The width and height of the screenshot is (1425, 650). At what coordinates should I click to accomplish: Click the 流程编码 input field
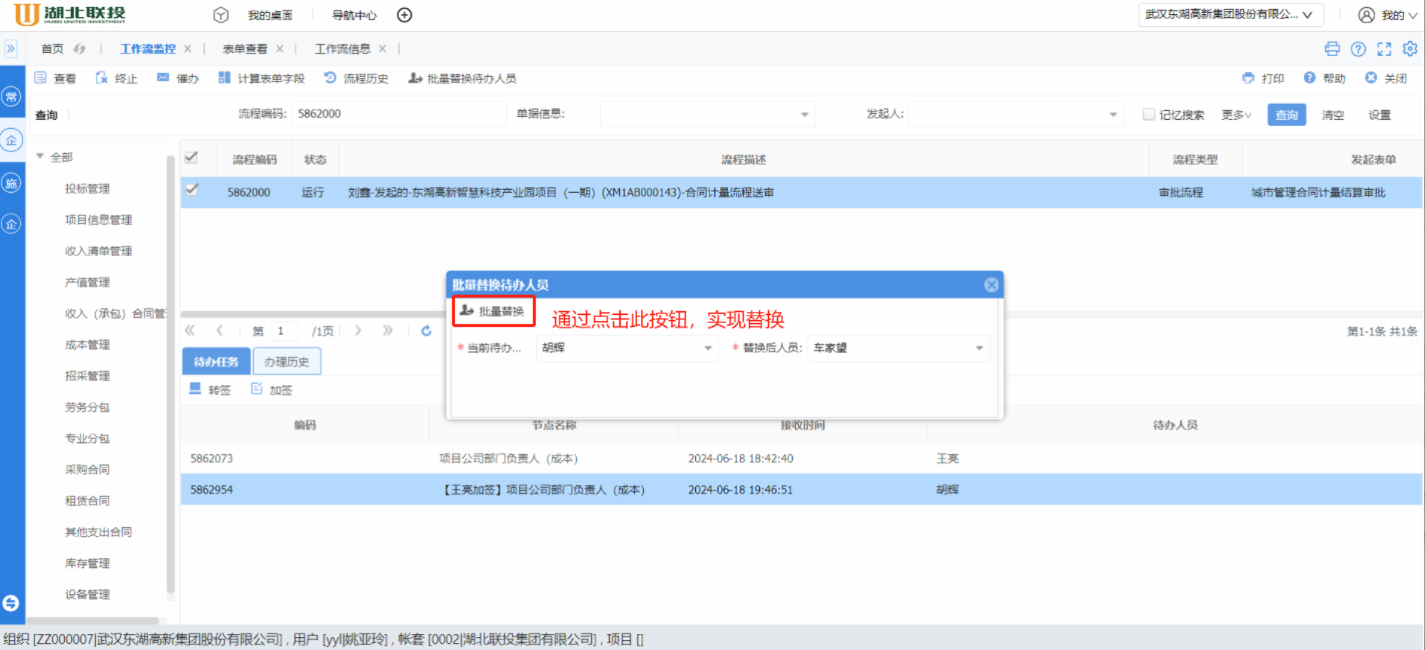pos(398,114)
